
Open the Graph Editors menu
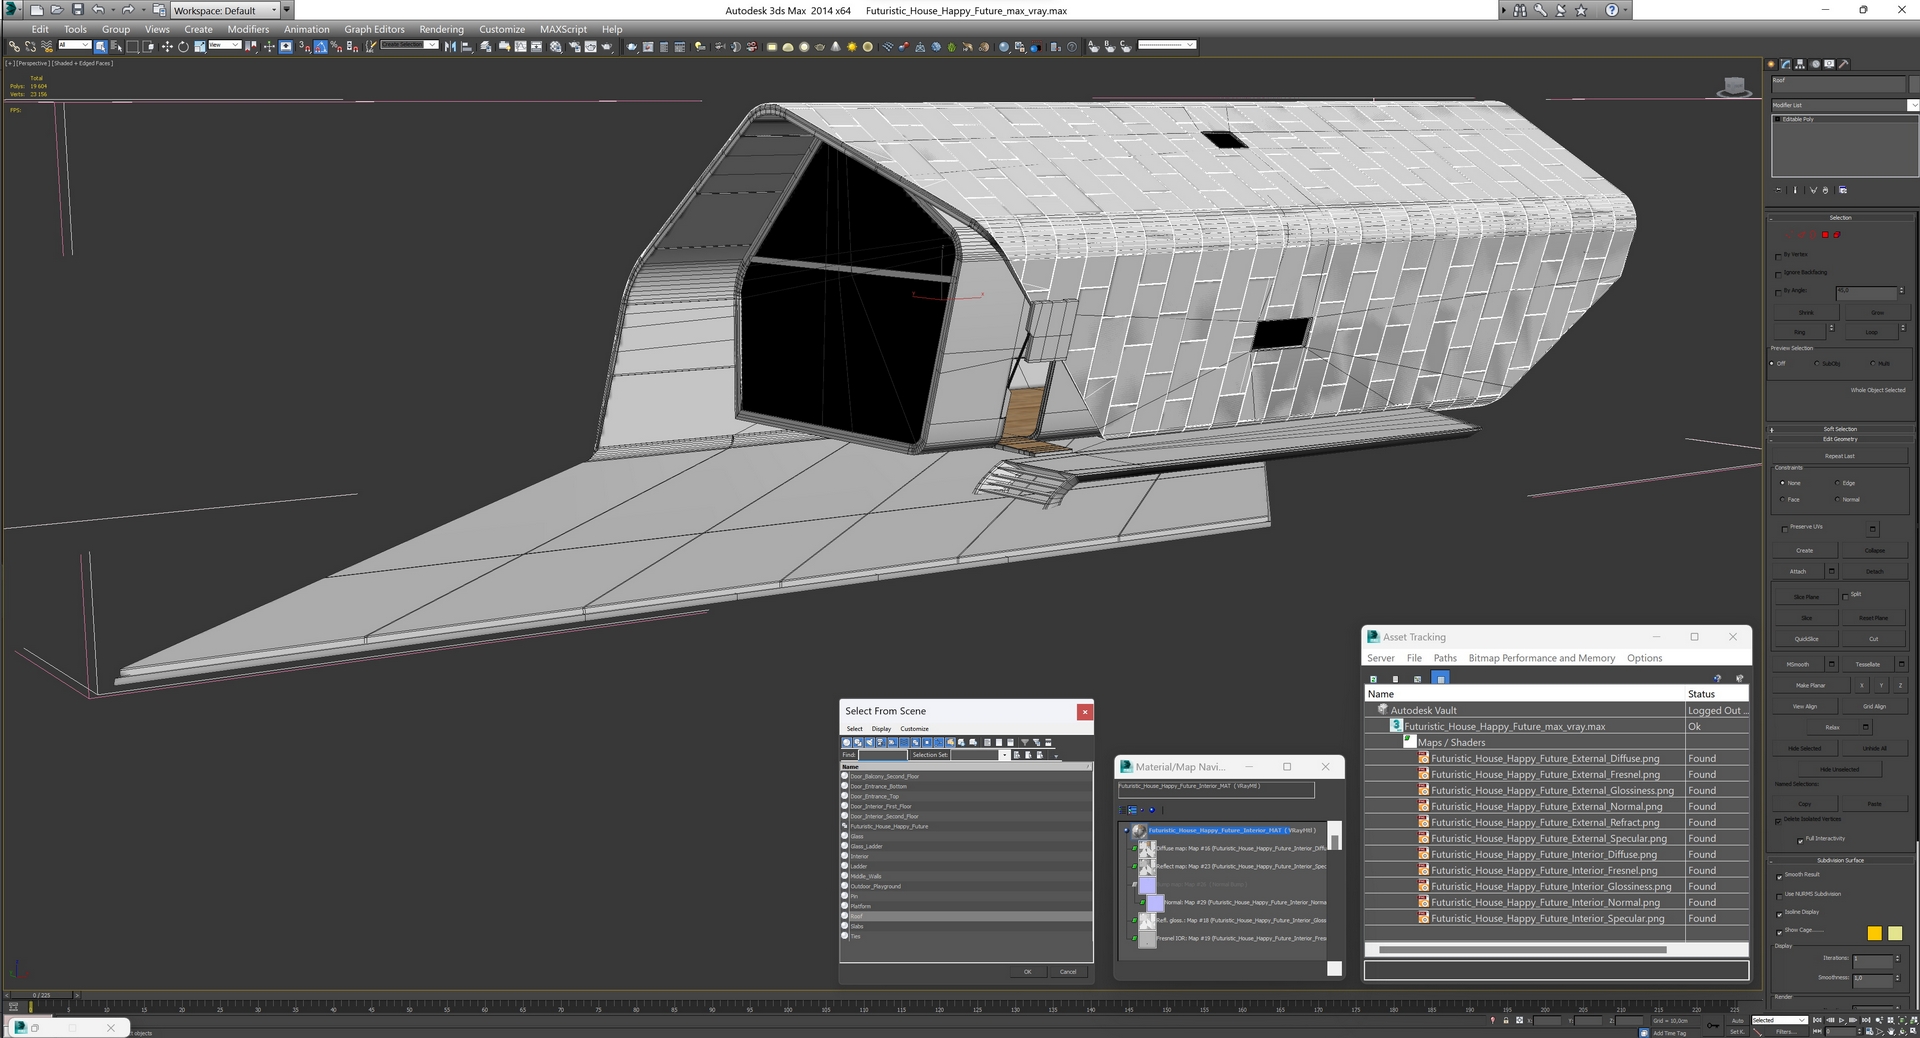pos(374,29)
